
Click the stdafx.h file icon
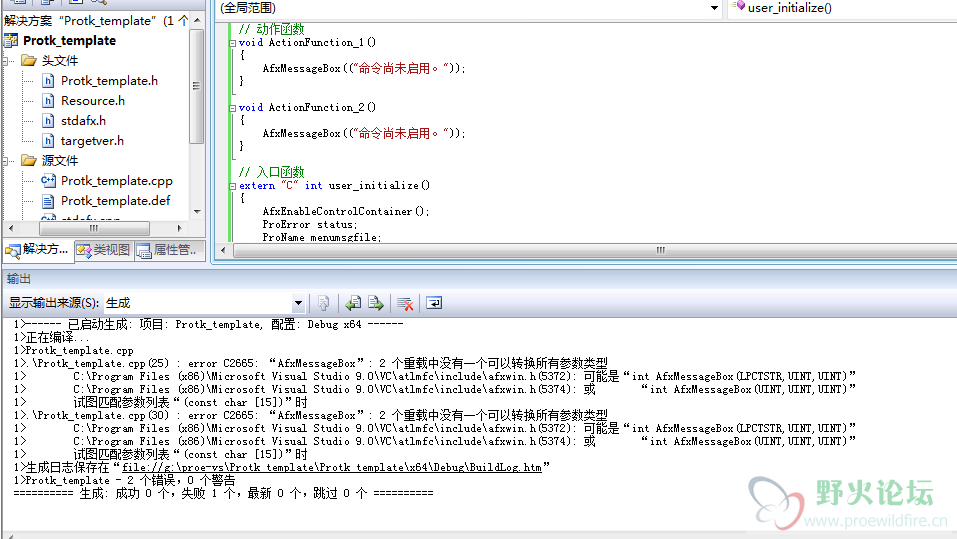(x=48, y=121)
